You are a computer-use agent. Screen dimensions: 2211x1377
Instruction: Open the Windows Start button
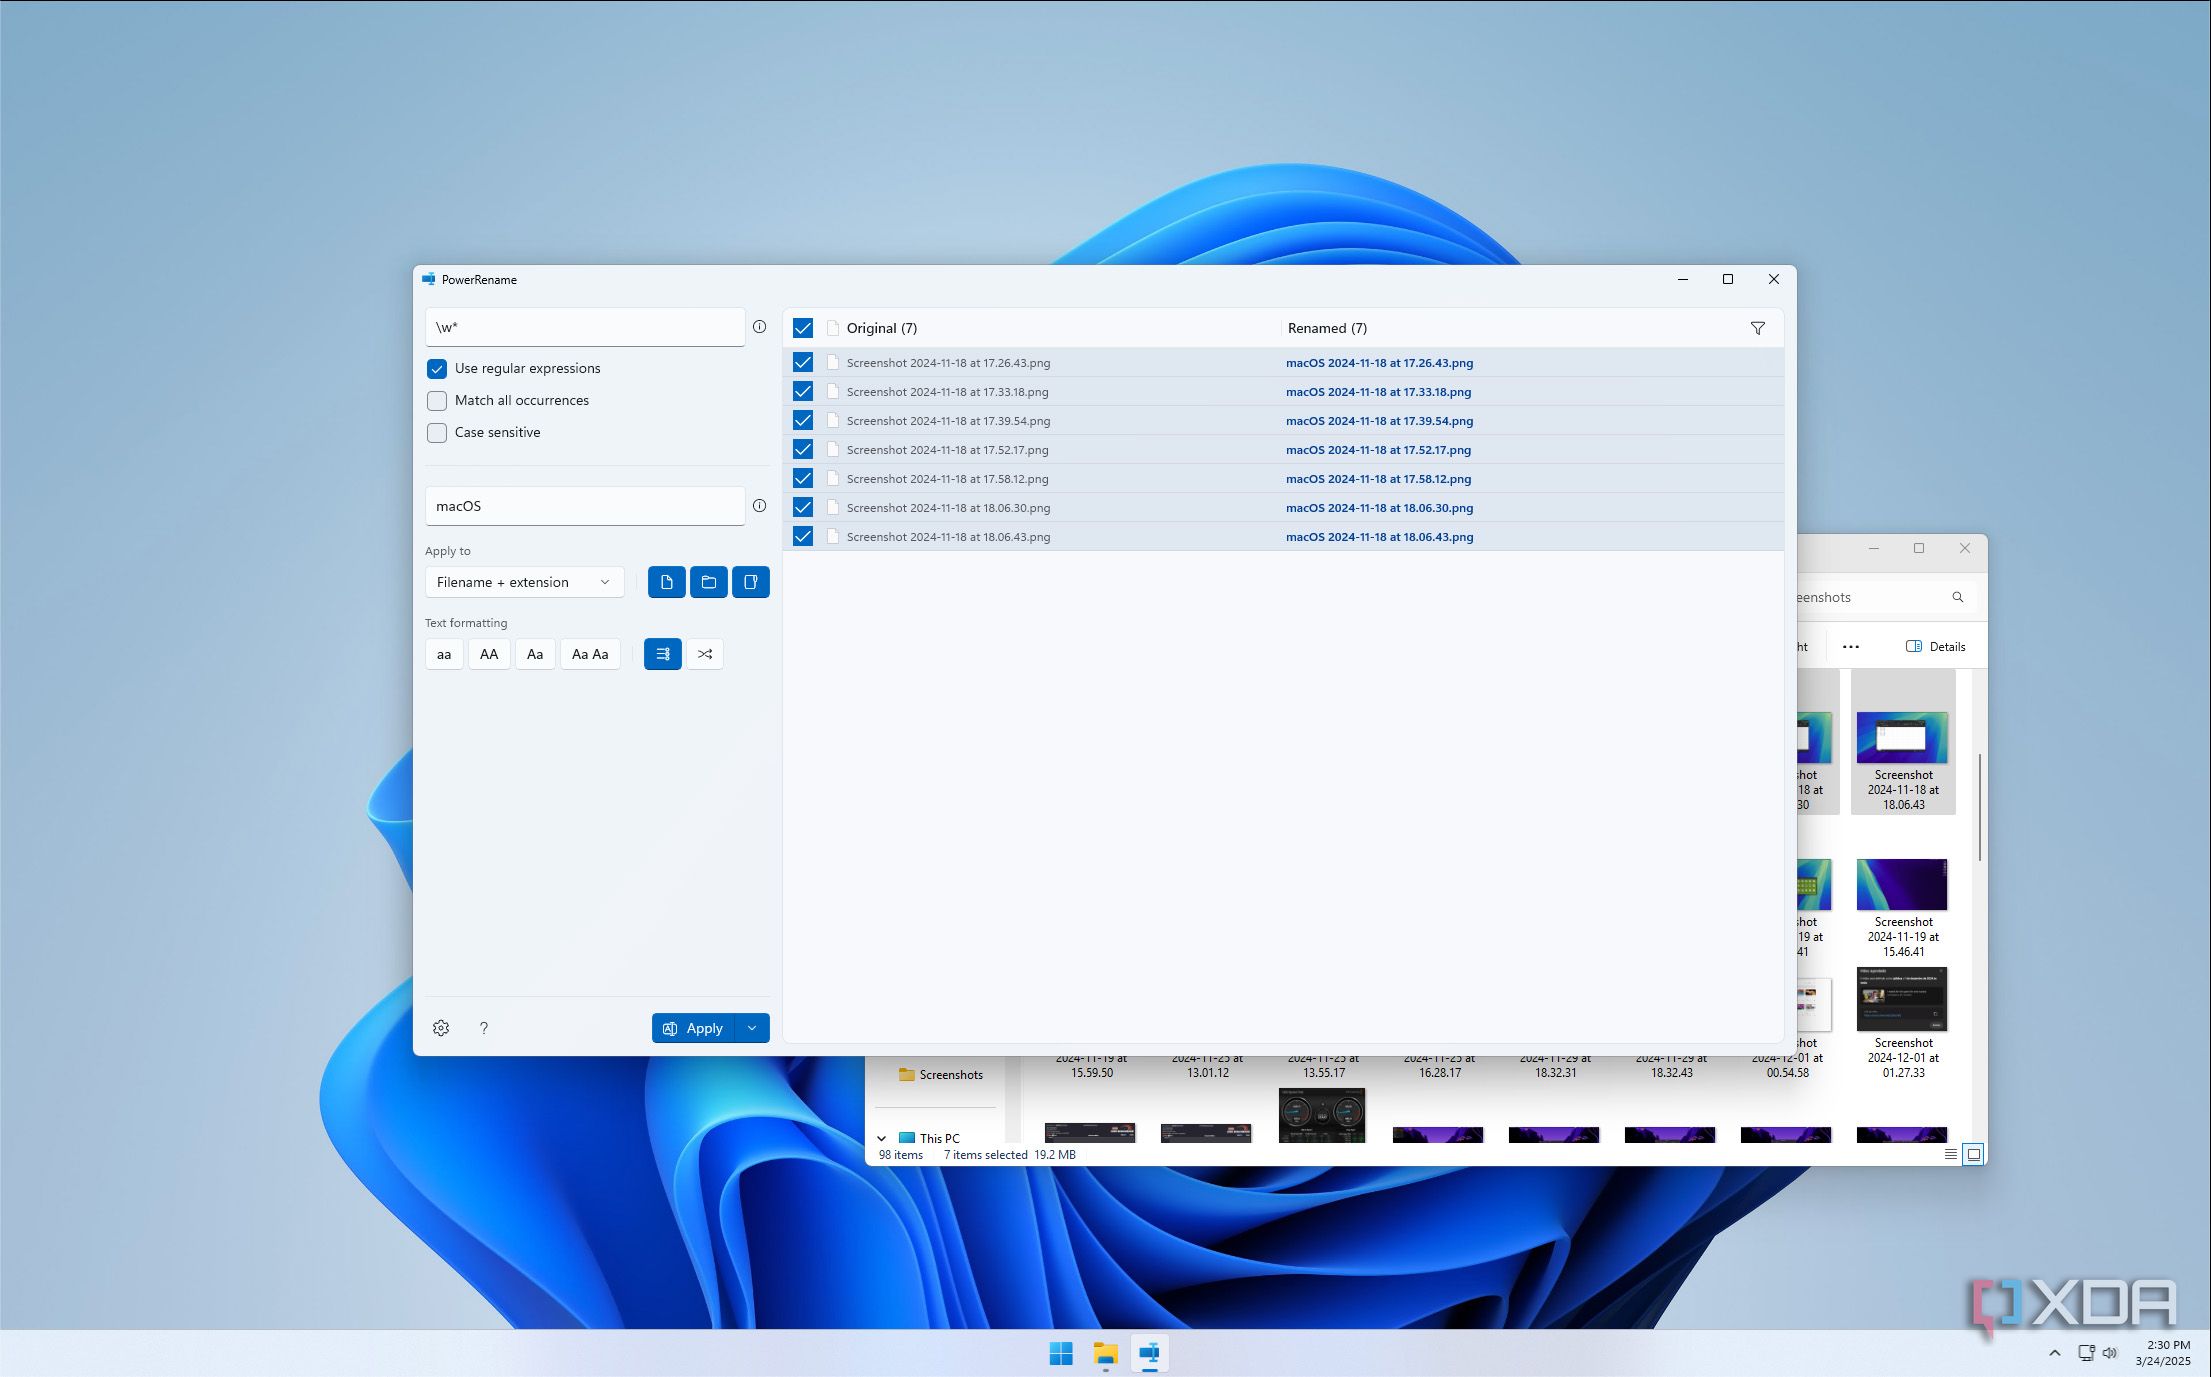point(1061,1354)
